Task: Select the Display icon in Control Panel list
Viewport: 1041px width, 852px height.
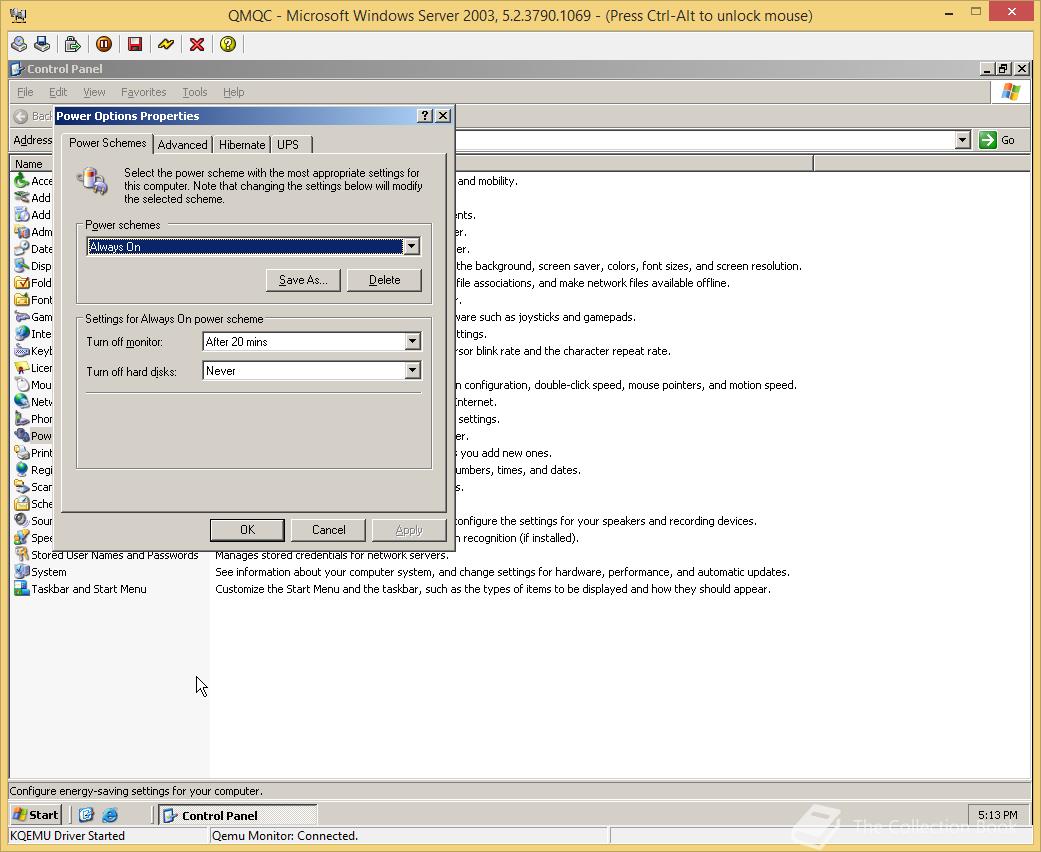Action: 22,266
